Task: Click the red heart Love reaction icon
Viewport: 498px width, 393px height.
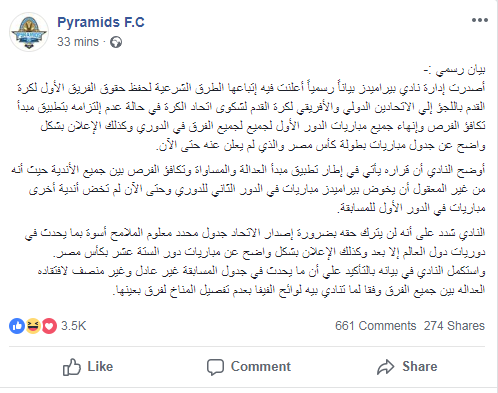Action: [x=49, y=326]
